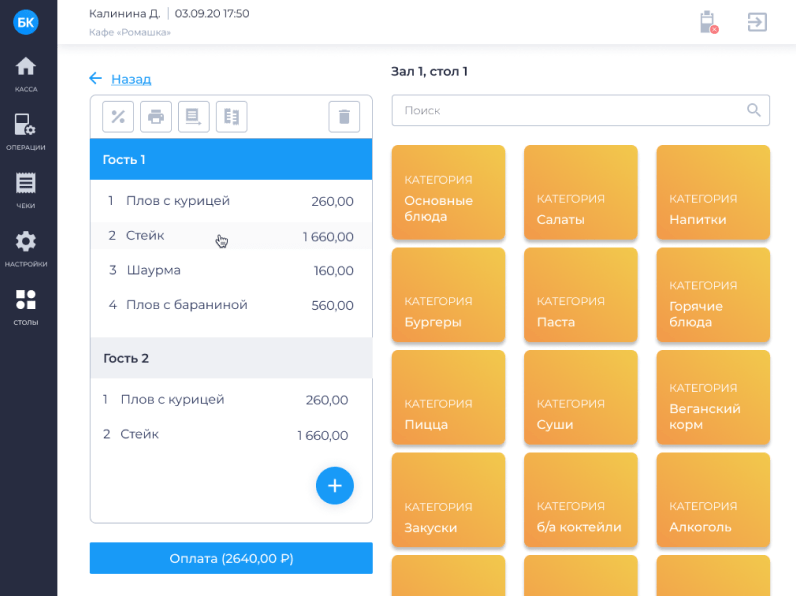Click the logout exit icon
The image size is (796, 596).
click(757, 22)
